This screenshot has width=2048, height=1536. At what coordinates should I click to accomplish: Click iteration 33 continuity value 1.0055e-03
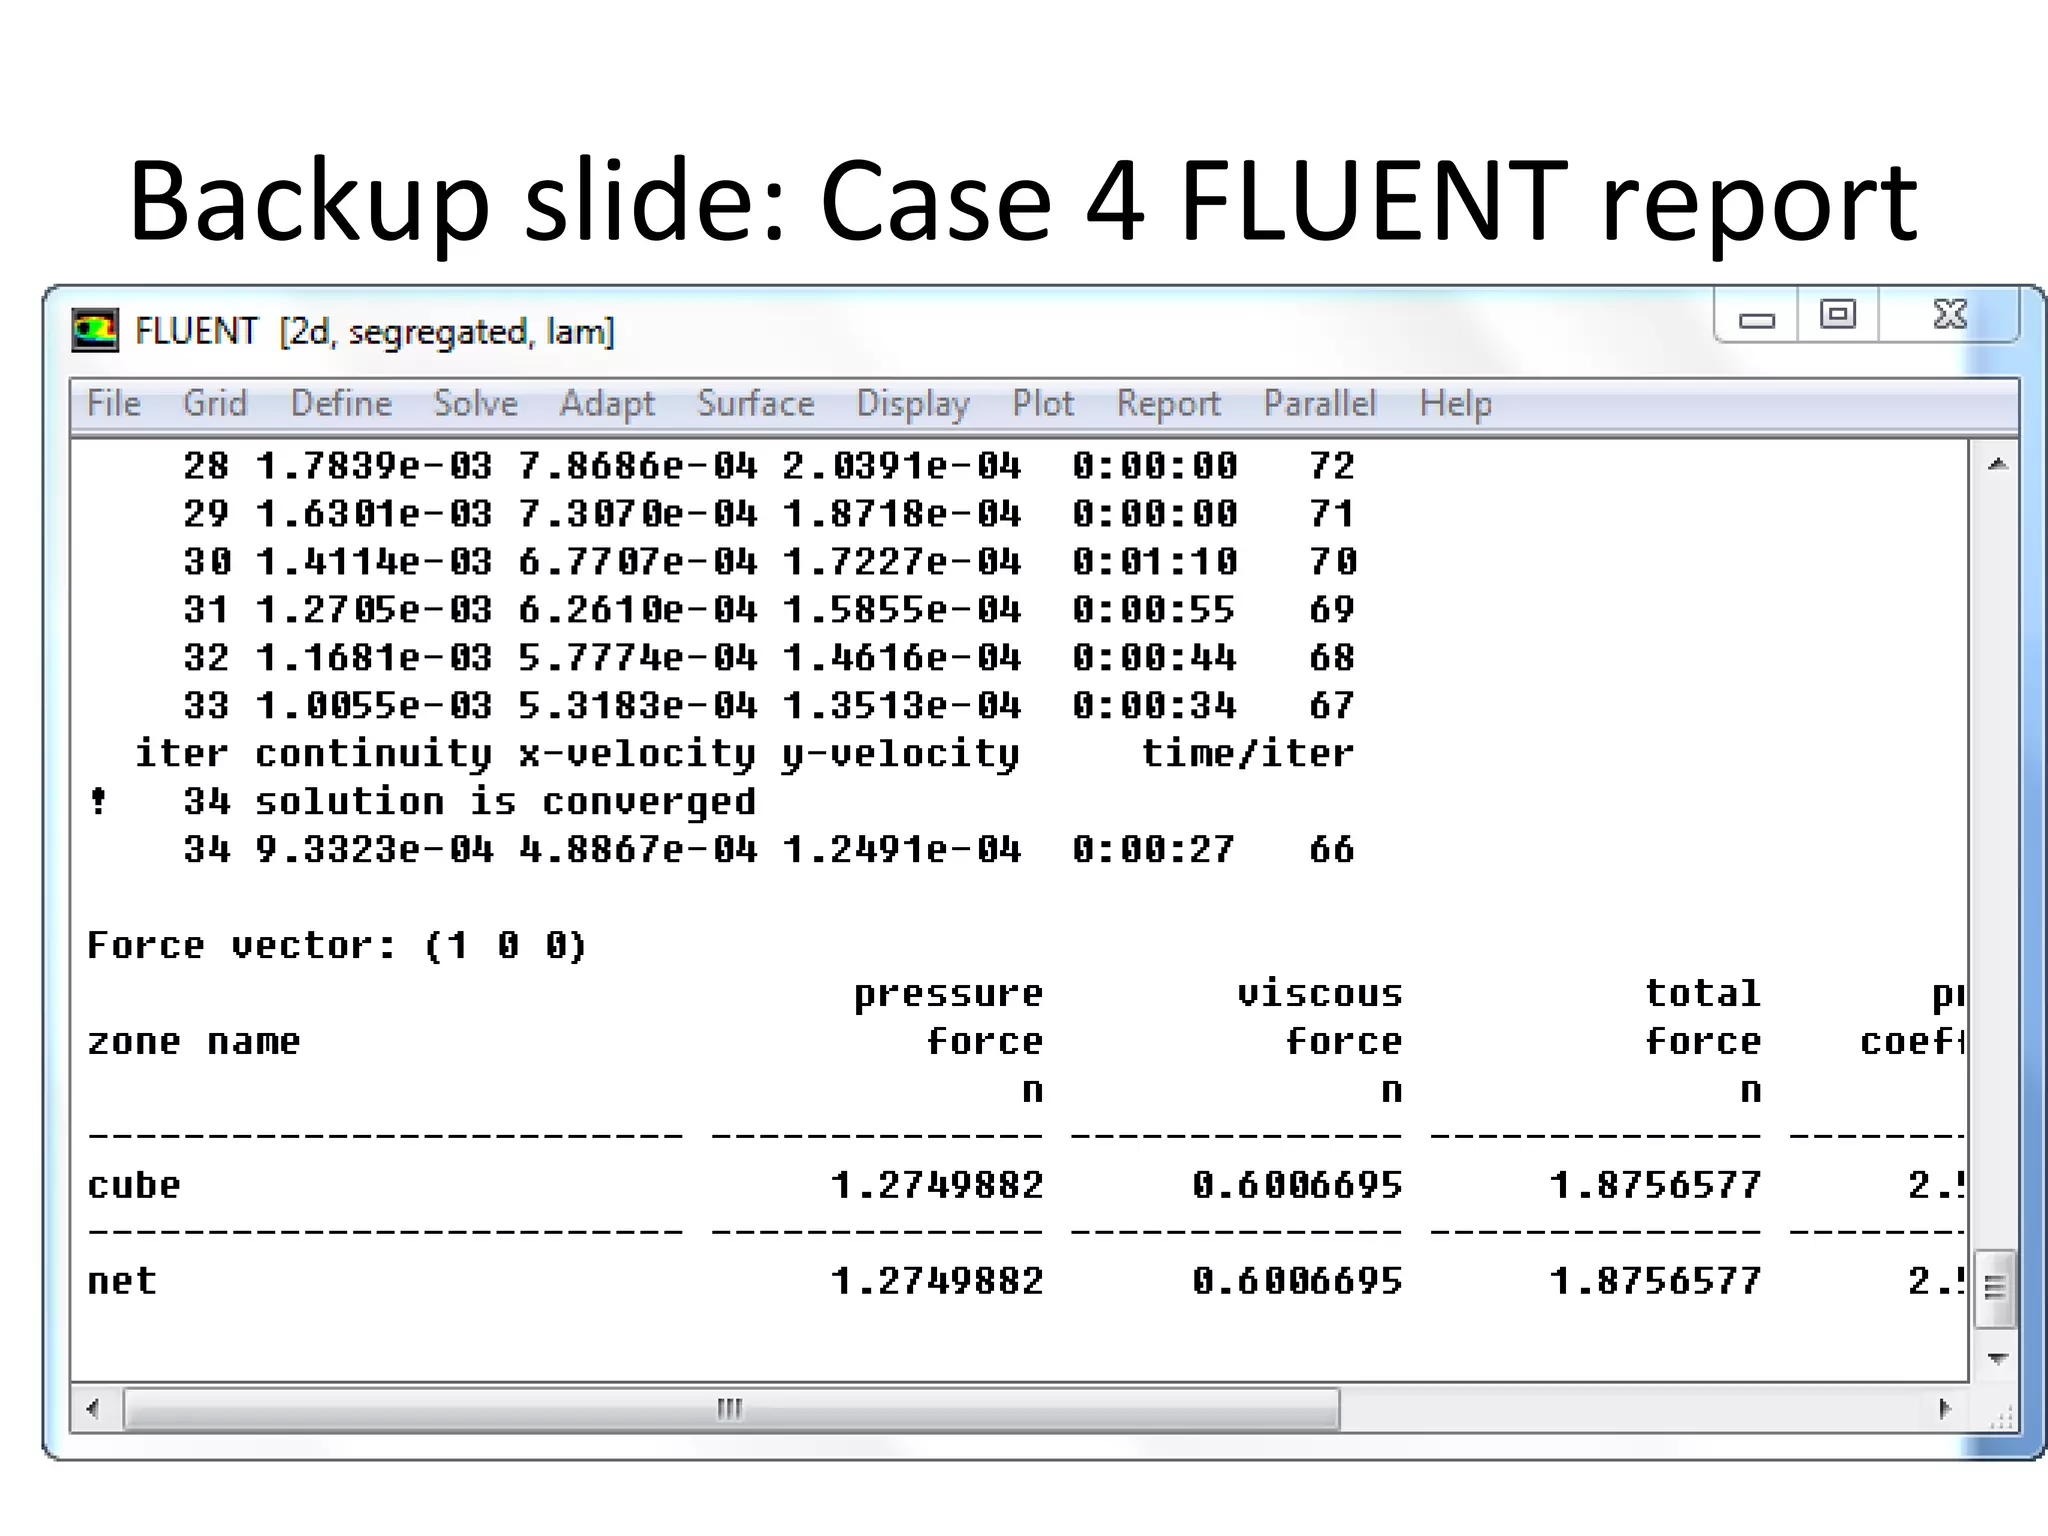tap(374, 705)
